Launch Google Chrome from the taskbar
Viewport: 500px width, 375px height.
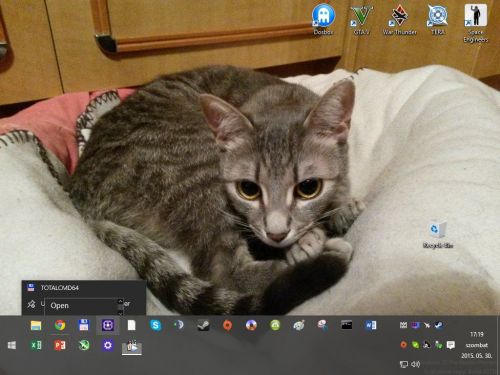coord(60,325)
